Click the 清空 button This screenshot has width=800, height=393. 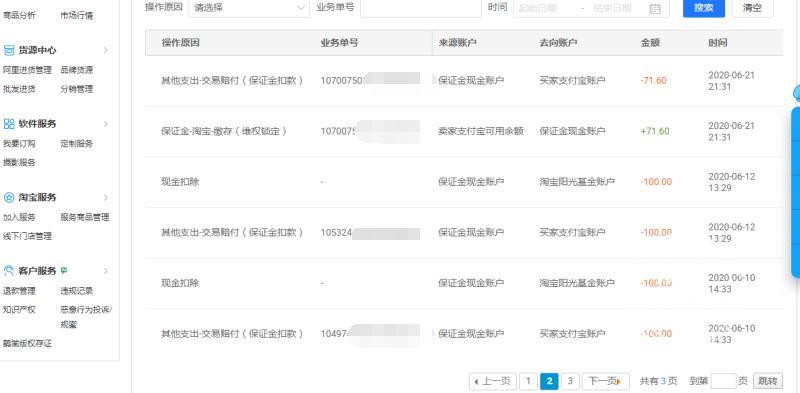click(753, 8)
